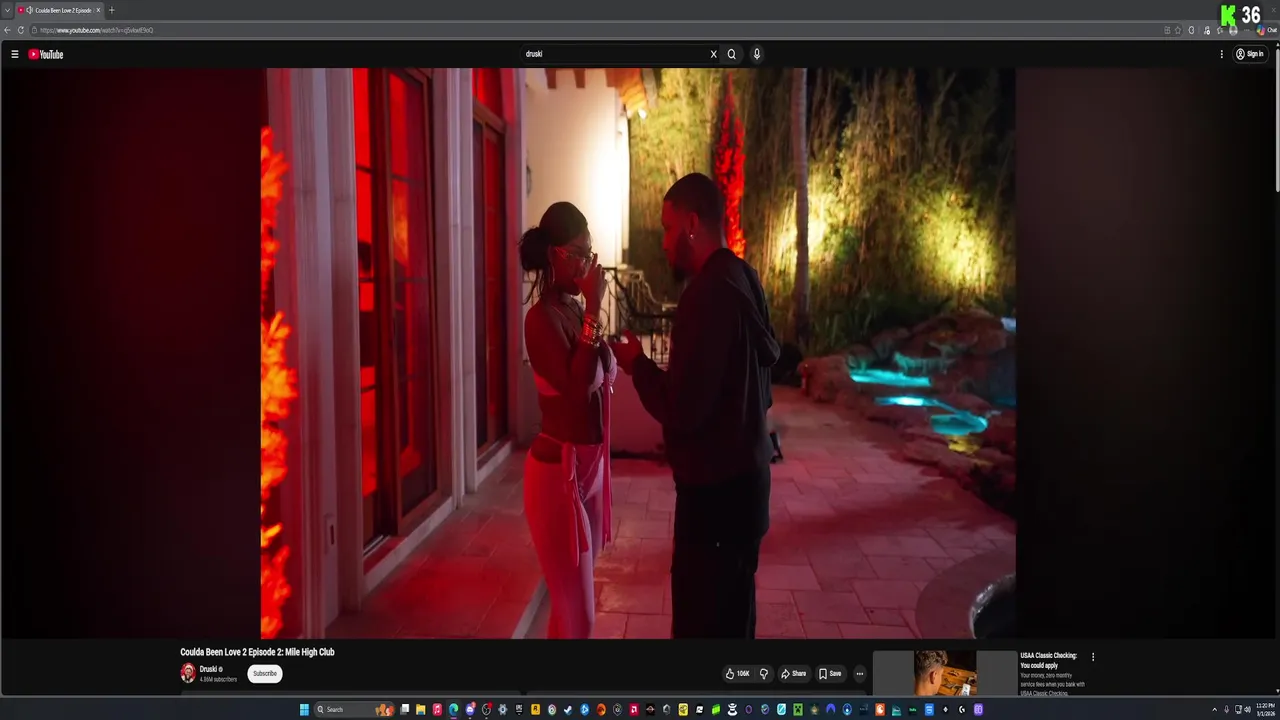Open Microsoft Edge from the taskbar
Image resolution: width=1280 pixels, height=720 pixels.
click(453, 710)
